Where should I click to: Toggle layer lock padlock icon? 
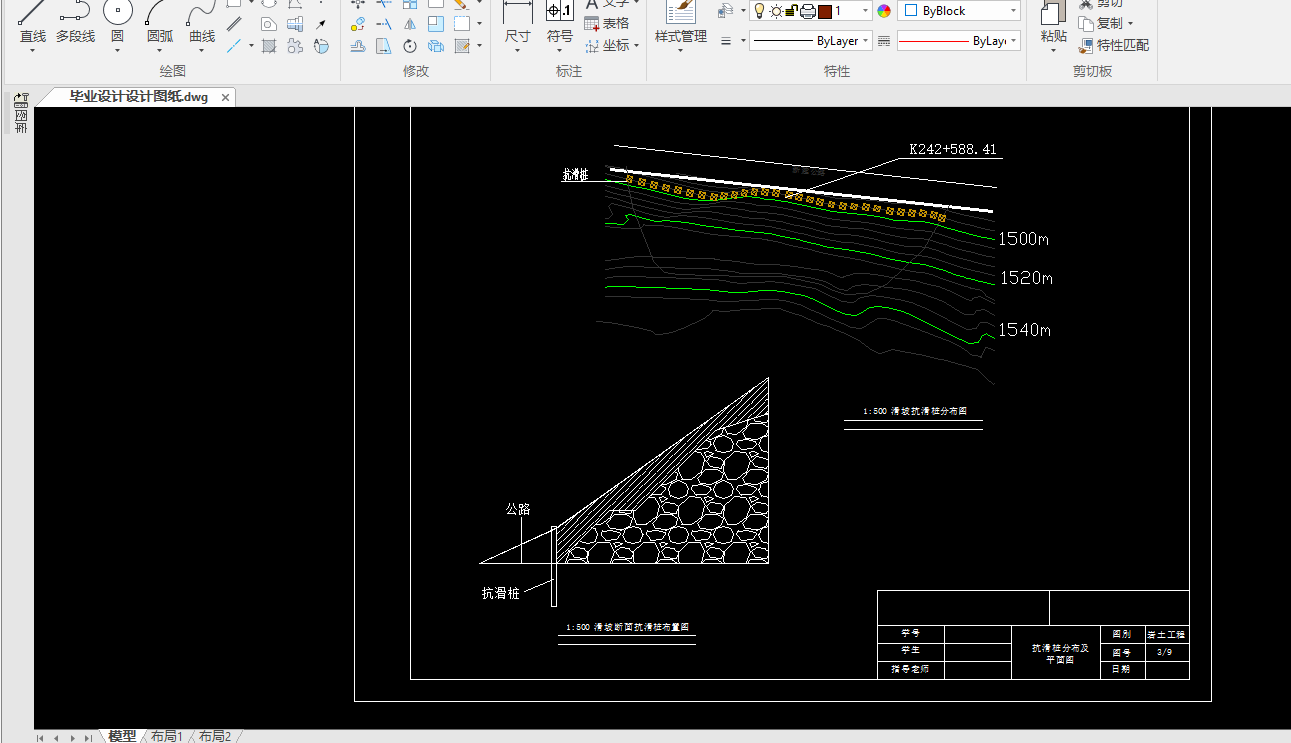pyautogui.click(x=791, y=11)
